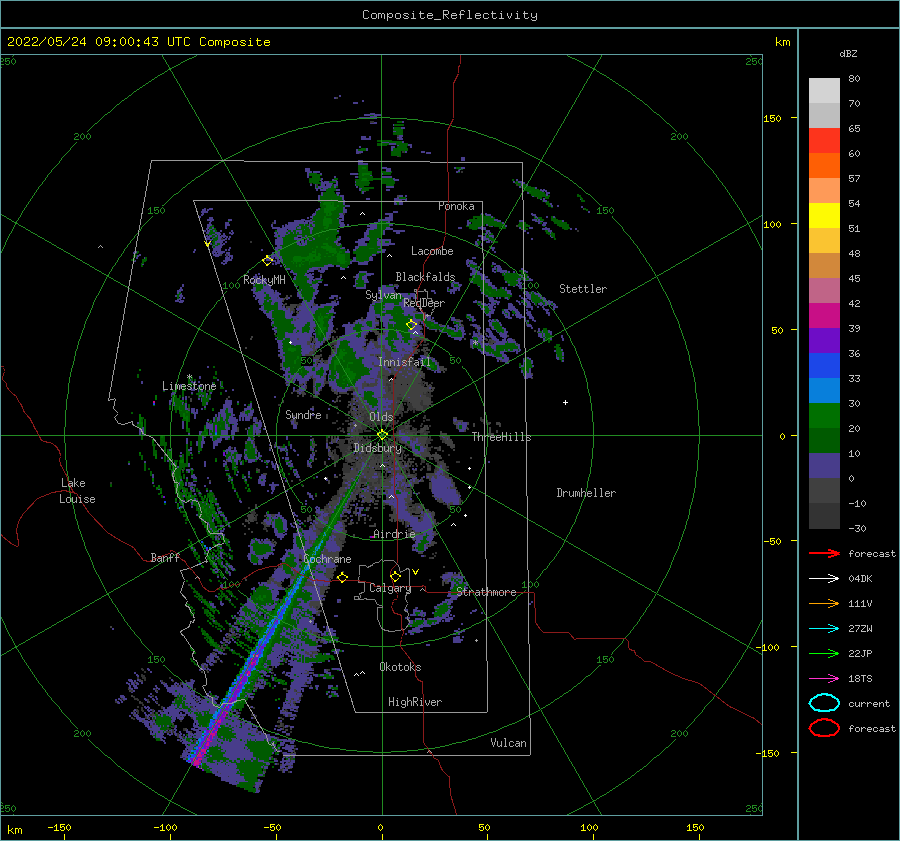Click the RockyMH label

click(264, 280)
